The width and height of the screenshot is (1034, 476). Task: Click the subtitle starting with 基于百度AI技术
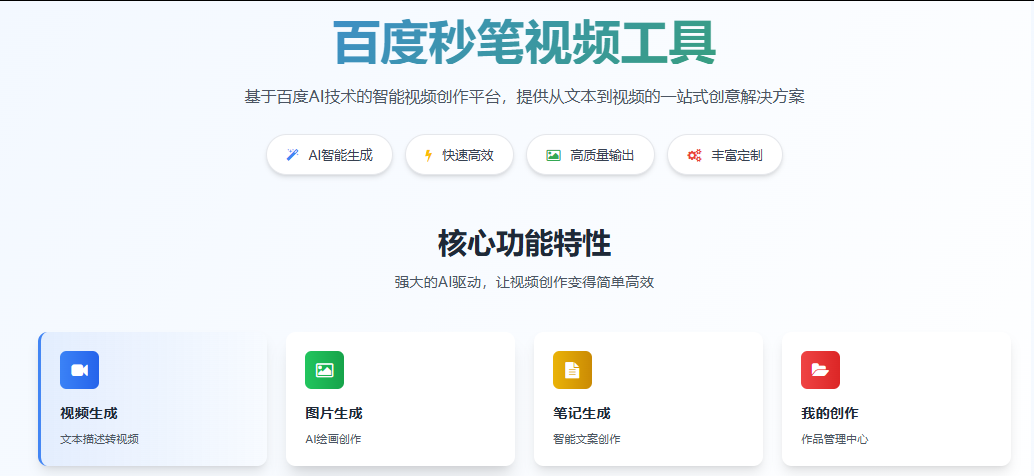[x=524, y=97]
